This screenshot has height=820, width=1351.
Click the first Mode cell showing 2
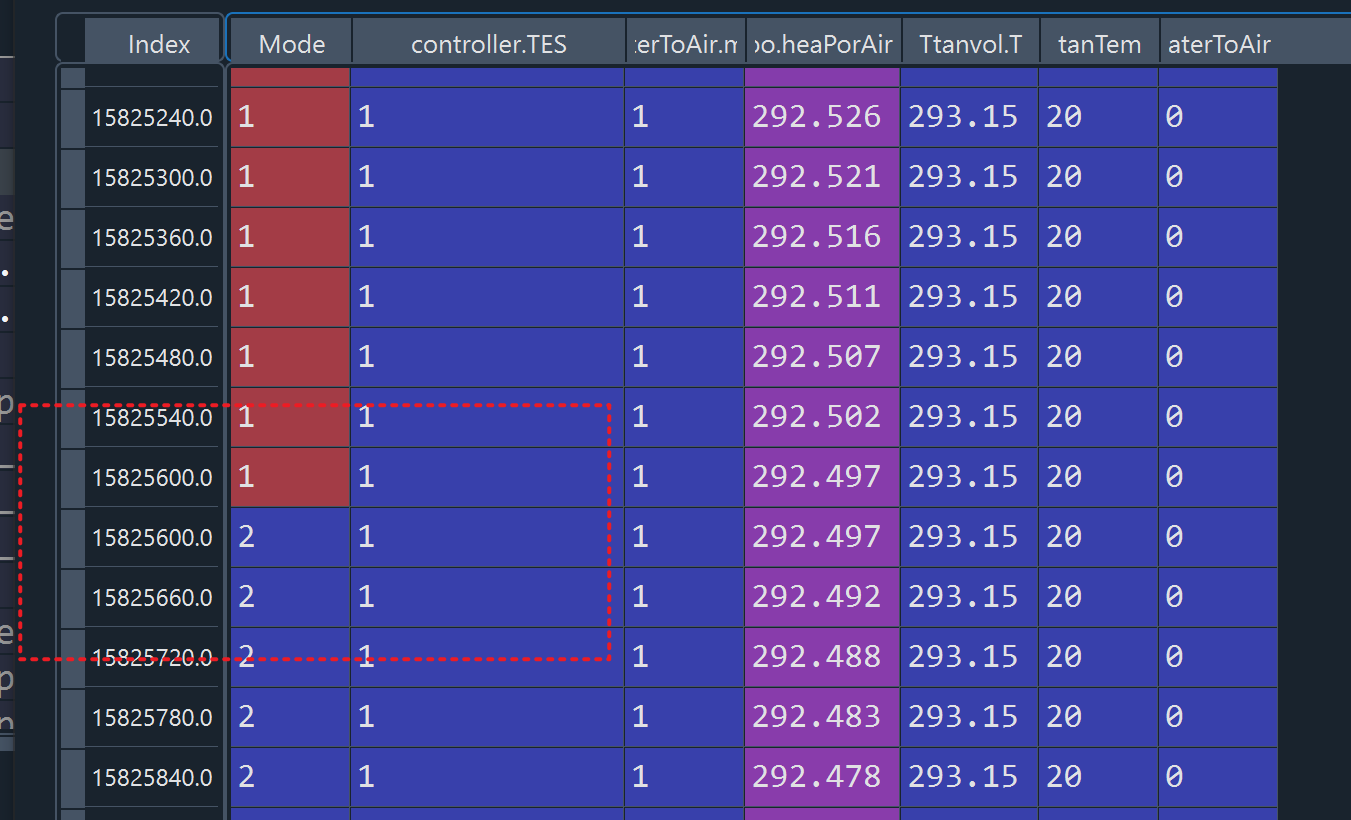(290, 537)
